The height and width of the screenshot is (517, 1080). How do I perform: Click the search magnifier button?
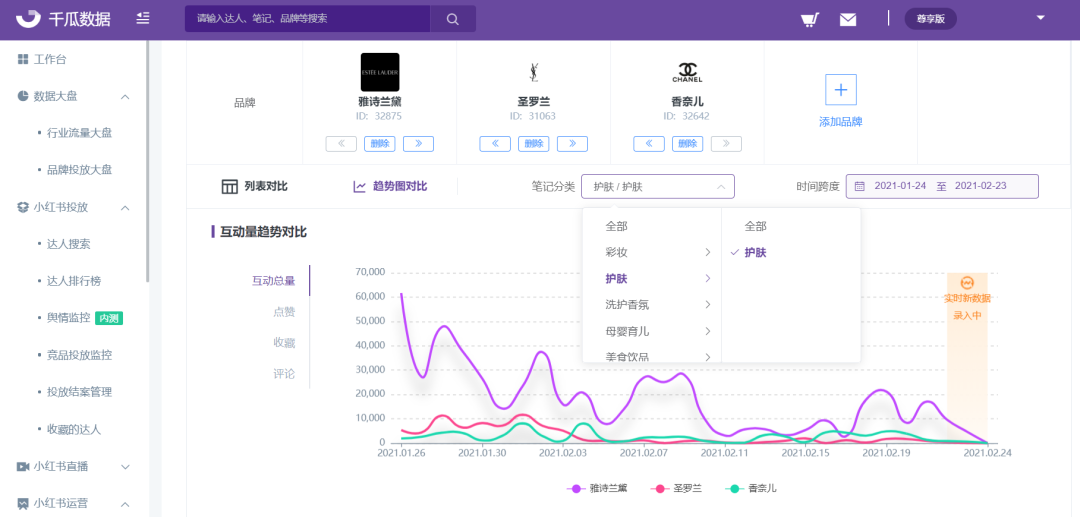coord(453,19)
